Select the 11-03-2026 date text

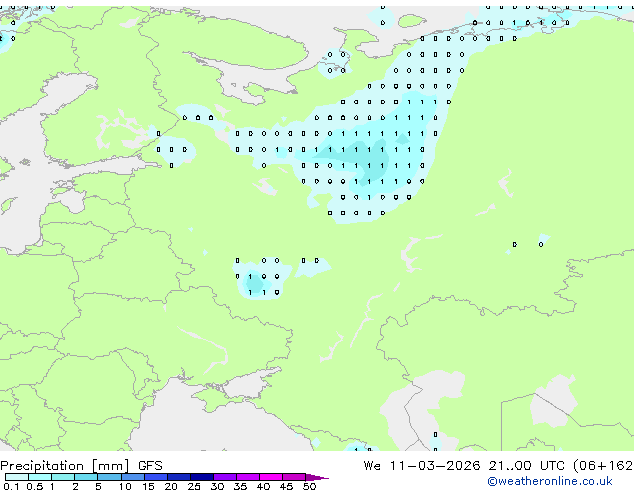(435, 466)
